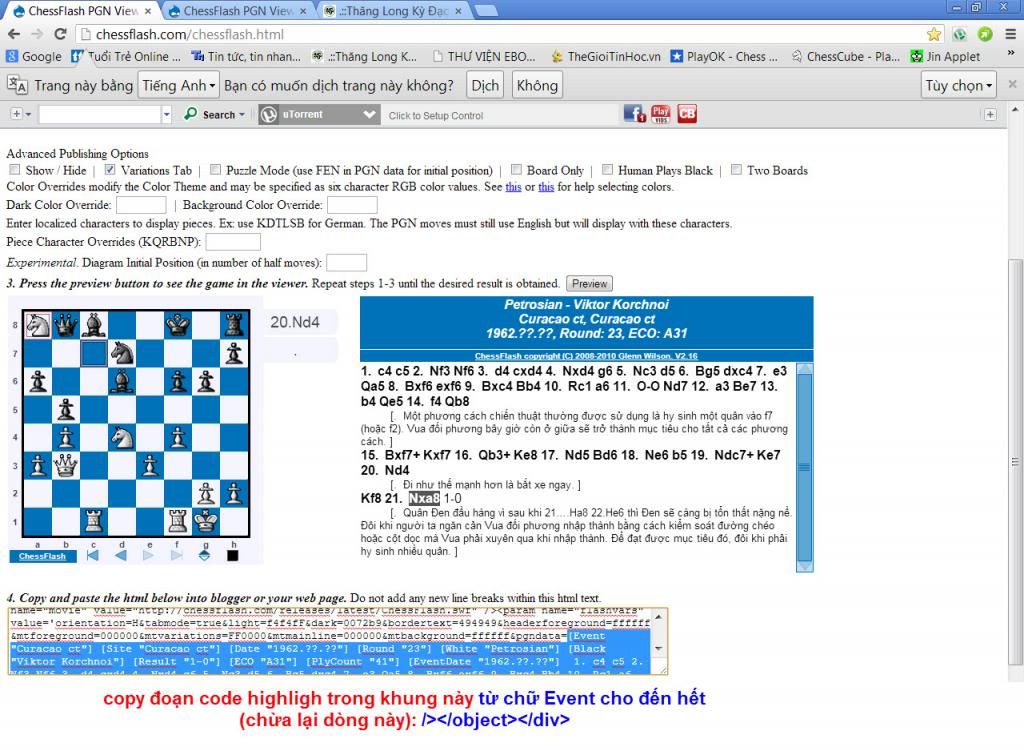The height and width of the screenshot is (750, 1024).
Task: Open the Google bookmark
Action: [34, 57]
